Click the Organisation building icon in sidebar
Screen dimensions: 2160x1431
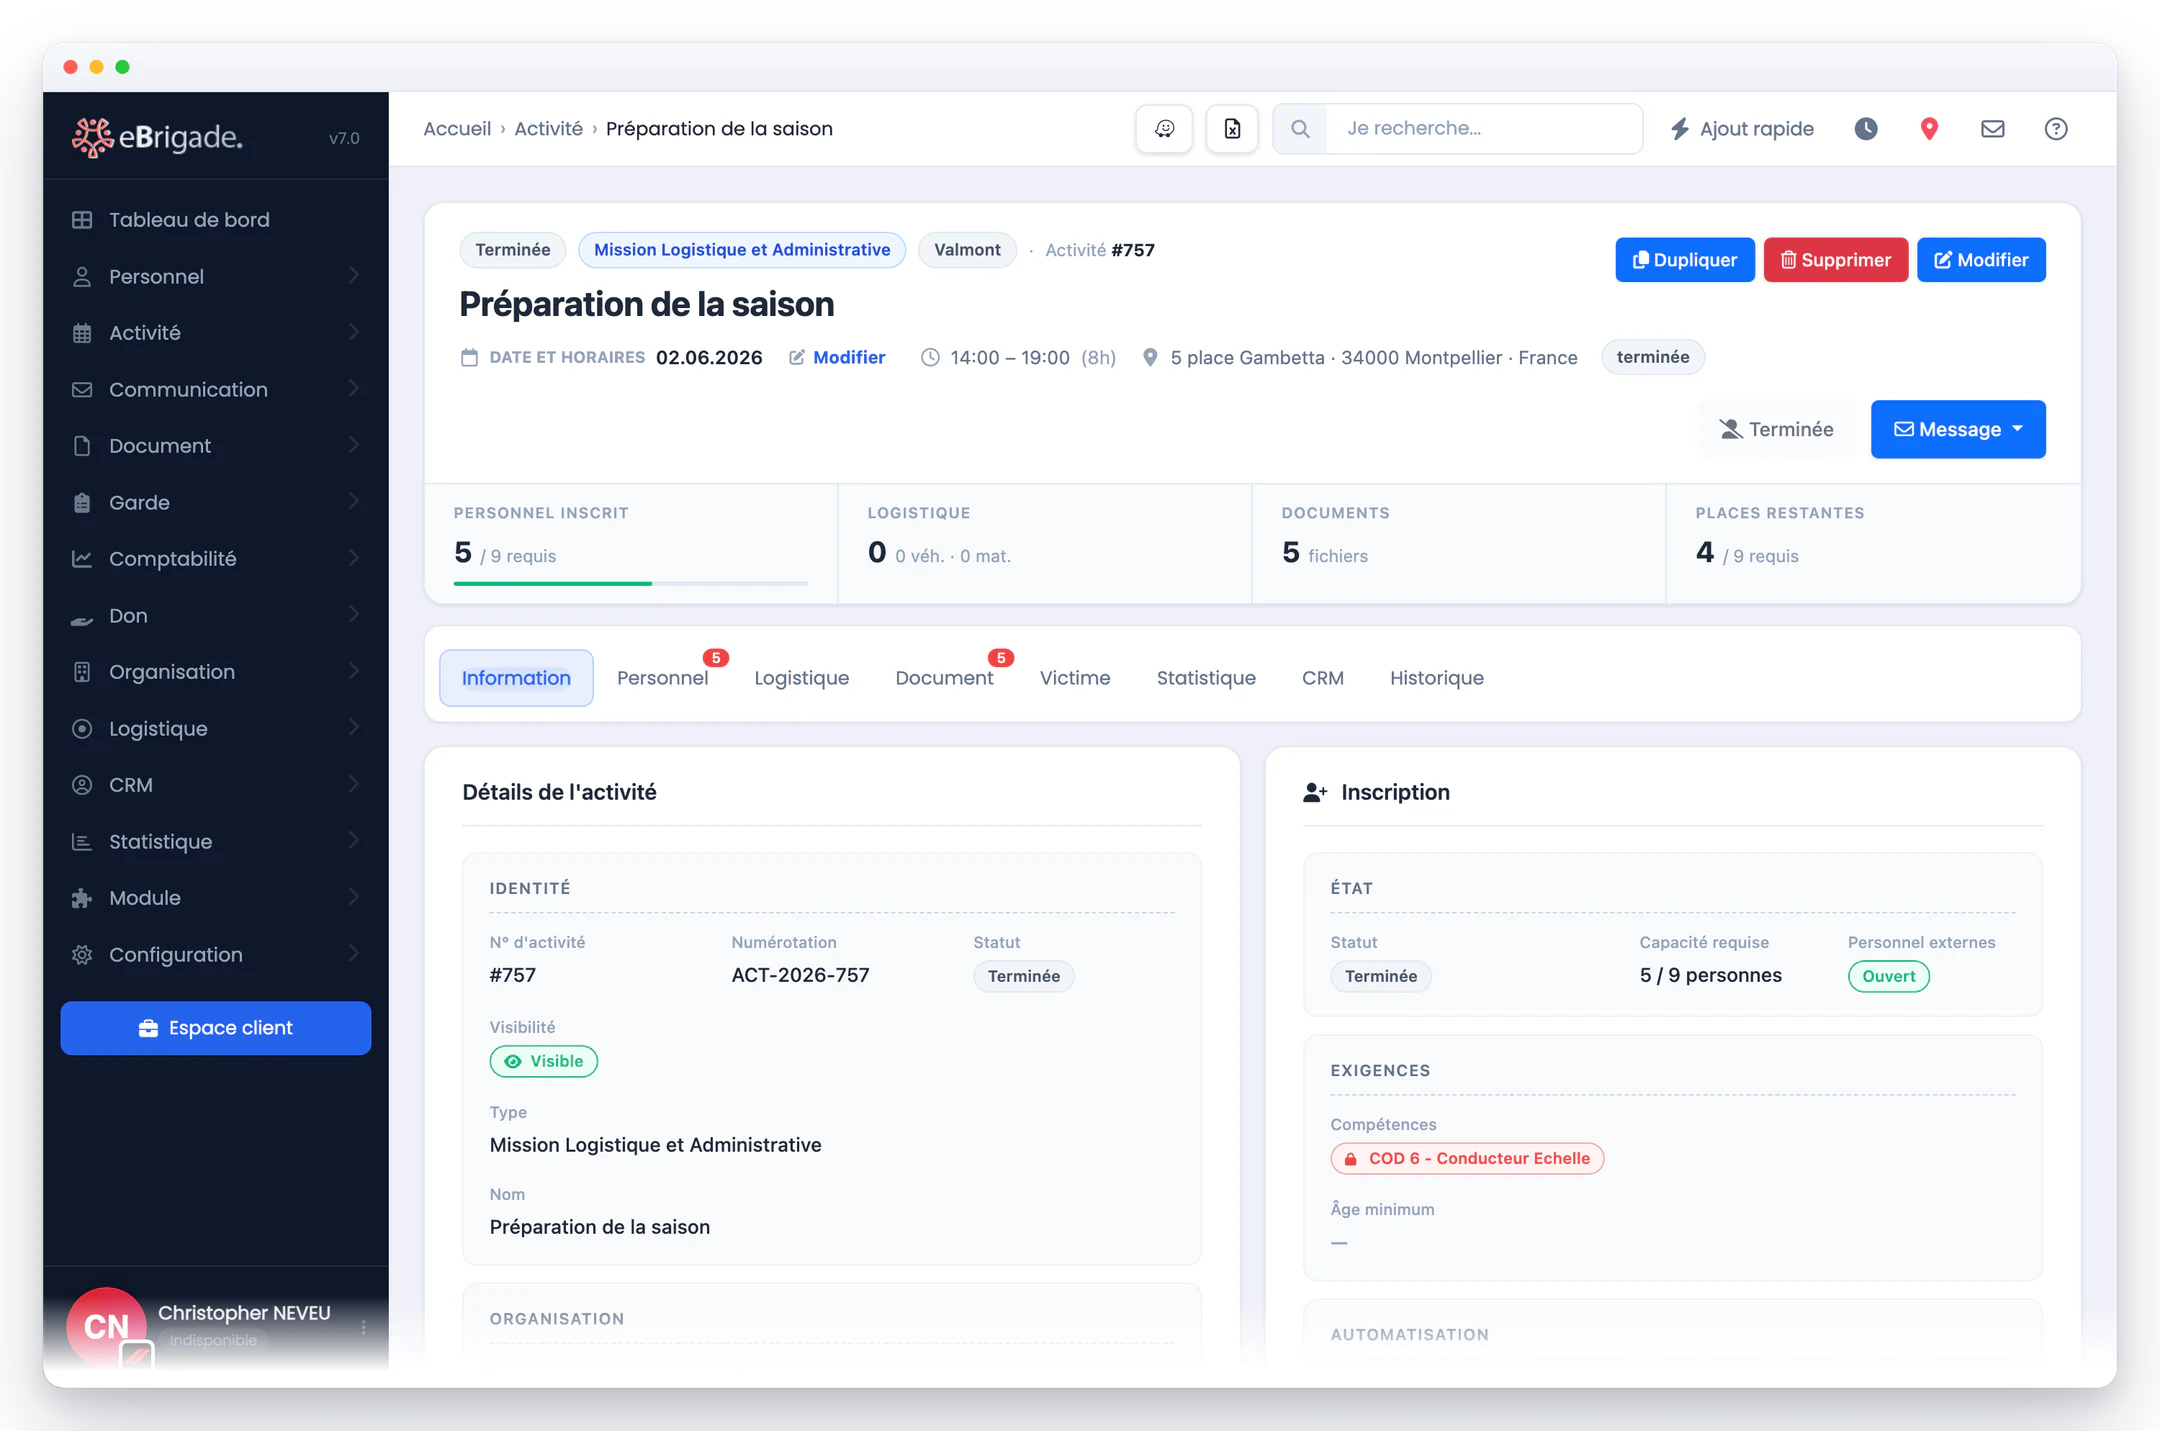point(82,672)
